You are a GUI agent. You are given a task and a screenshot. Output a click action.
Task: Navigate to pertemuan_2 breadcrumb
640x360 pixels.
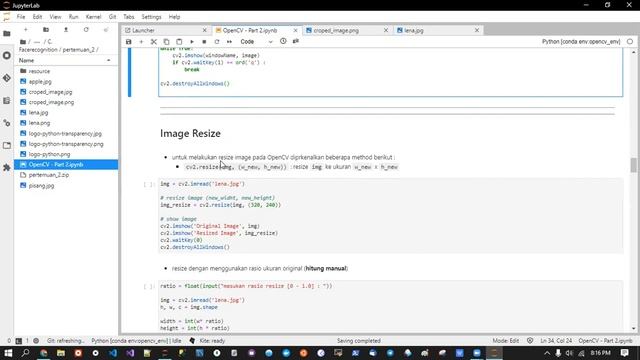[x=79, y=49]
